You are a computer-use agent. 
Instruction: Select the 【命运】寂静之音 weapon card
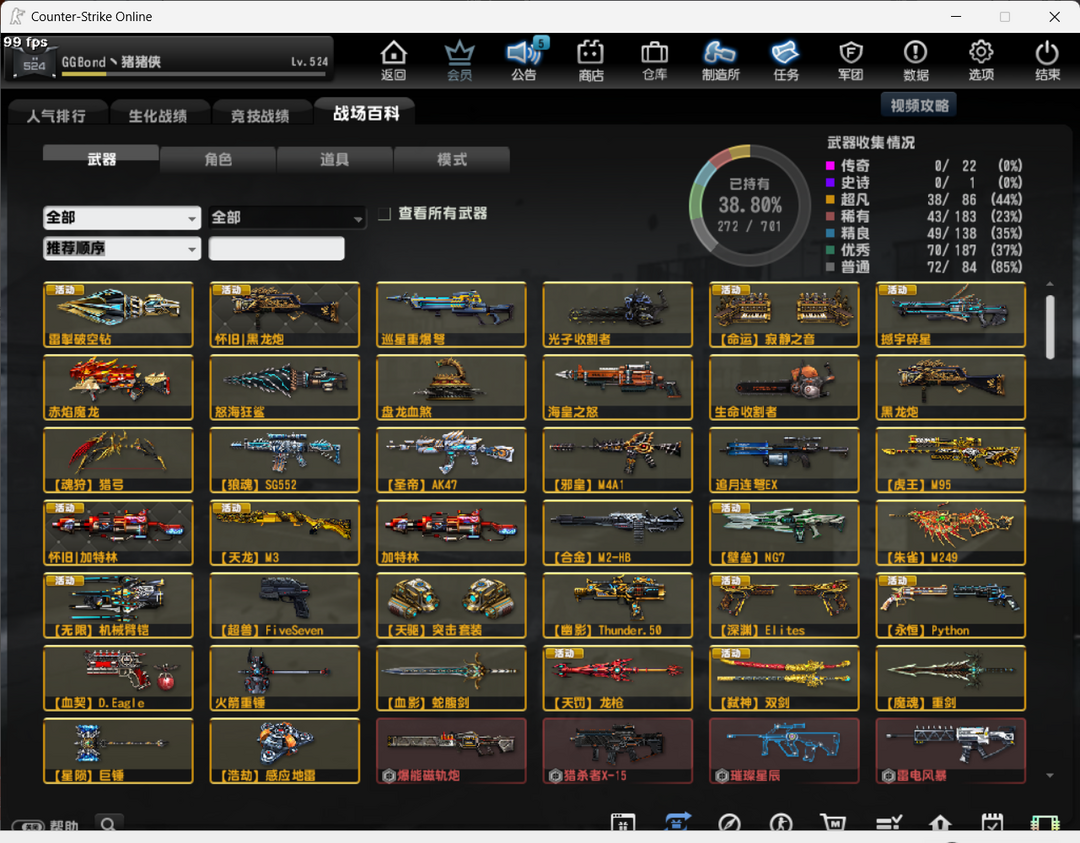click(x=785, y=314)
